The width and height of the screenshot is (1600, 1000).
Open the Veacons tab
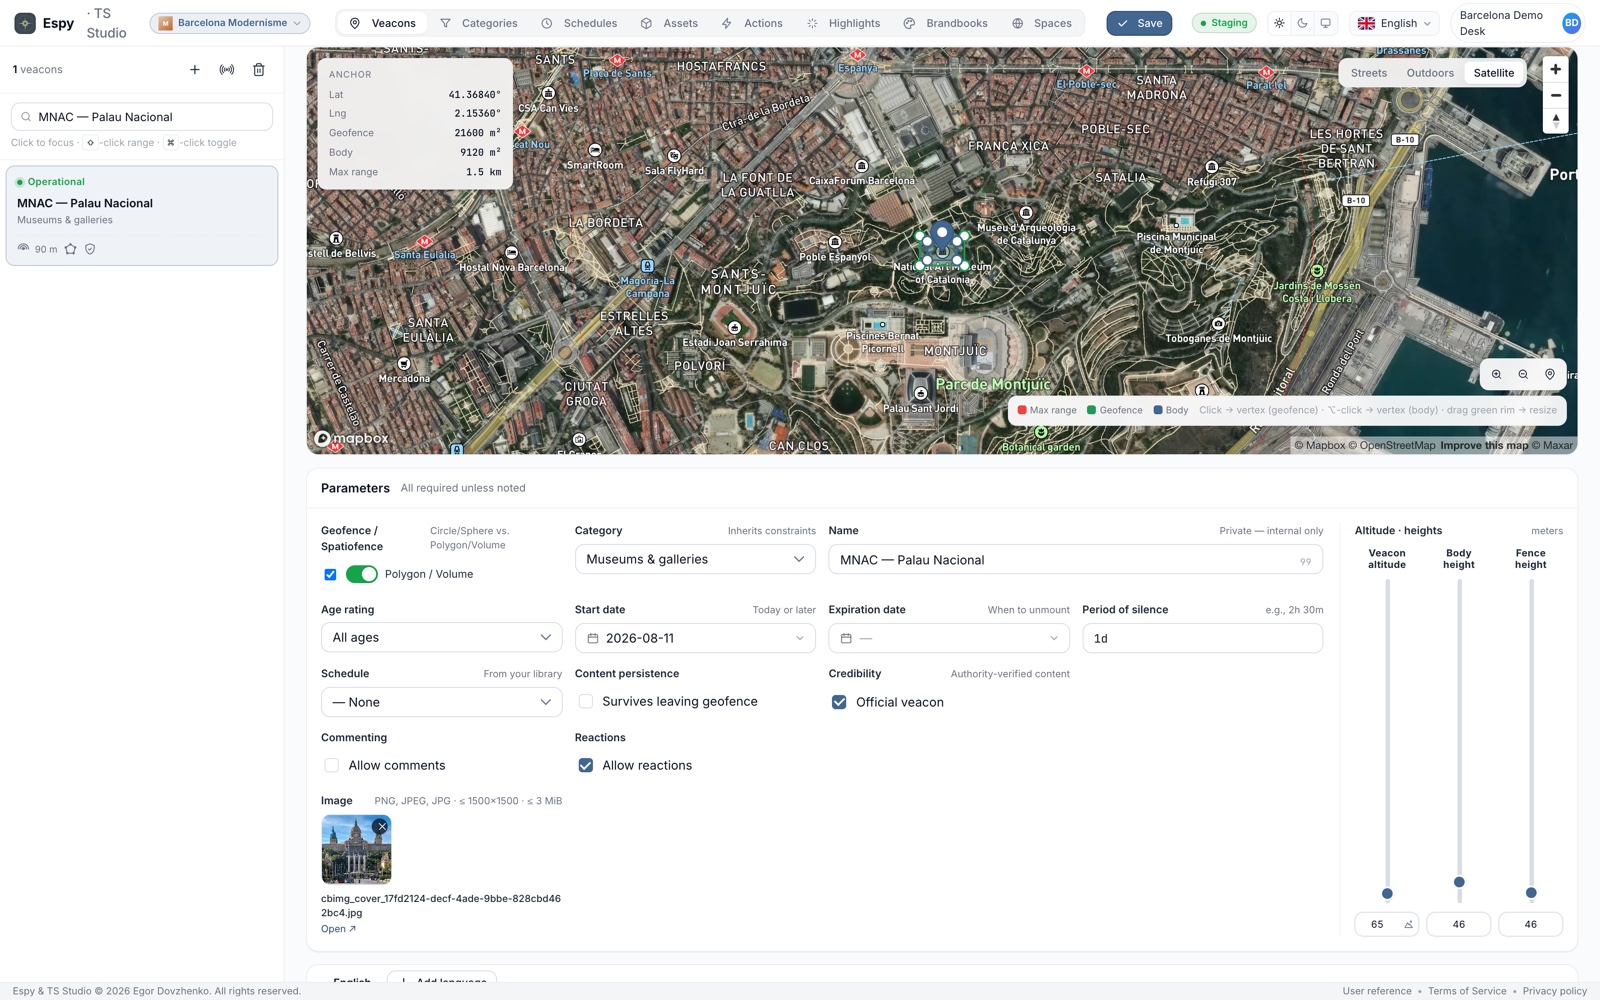(382, 23)
